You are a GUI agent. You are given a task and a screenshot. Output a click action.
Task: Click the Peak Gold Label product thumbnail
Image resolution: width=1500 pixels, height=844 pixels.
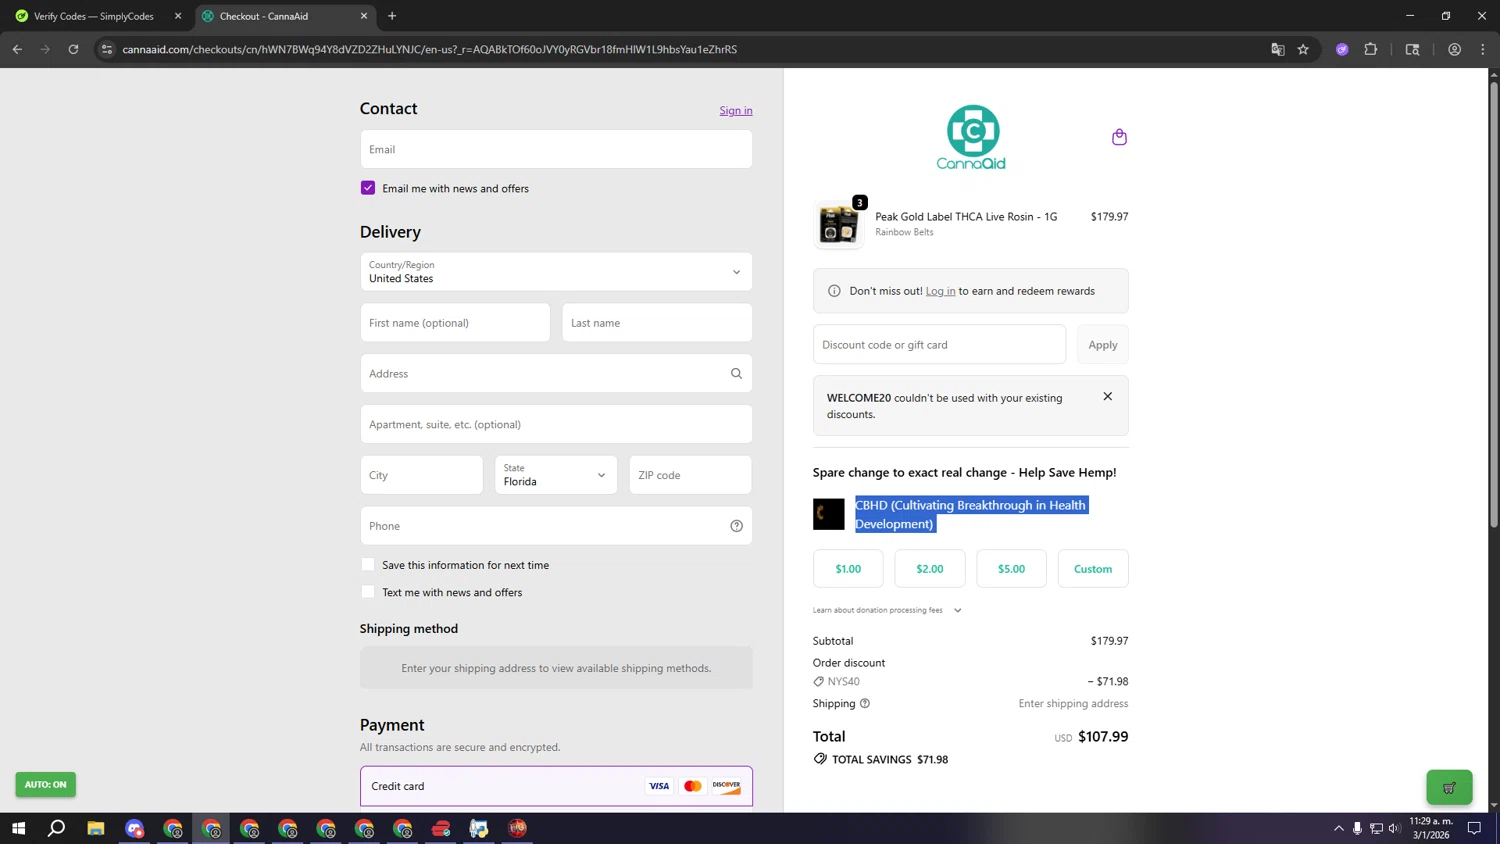coord(838,223)
